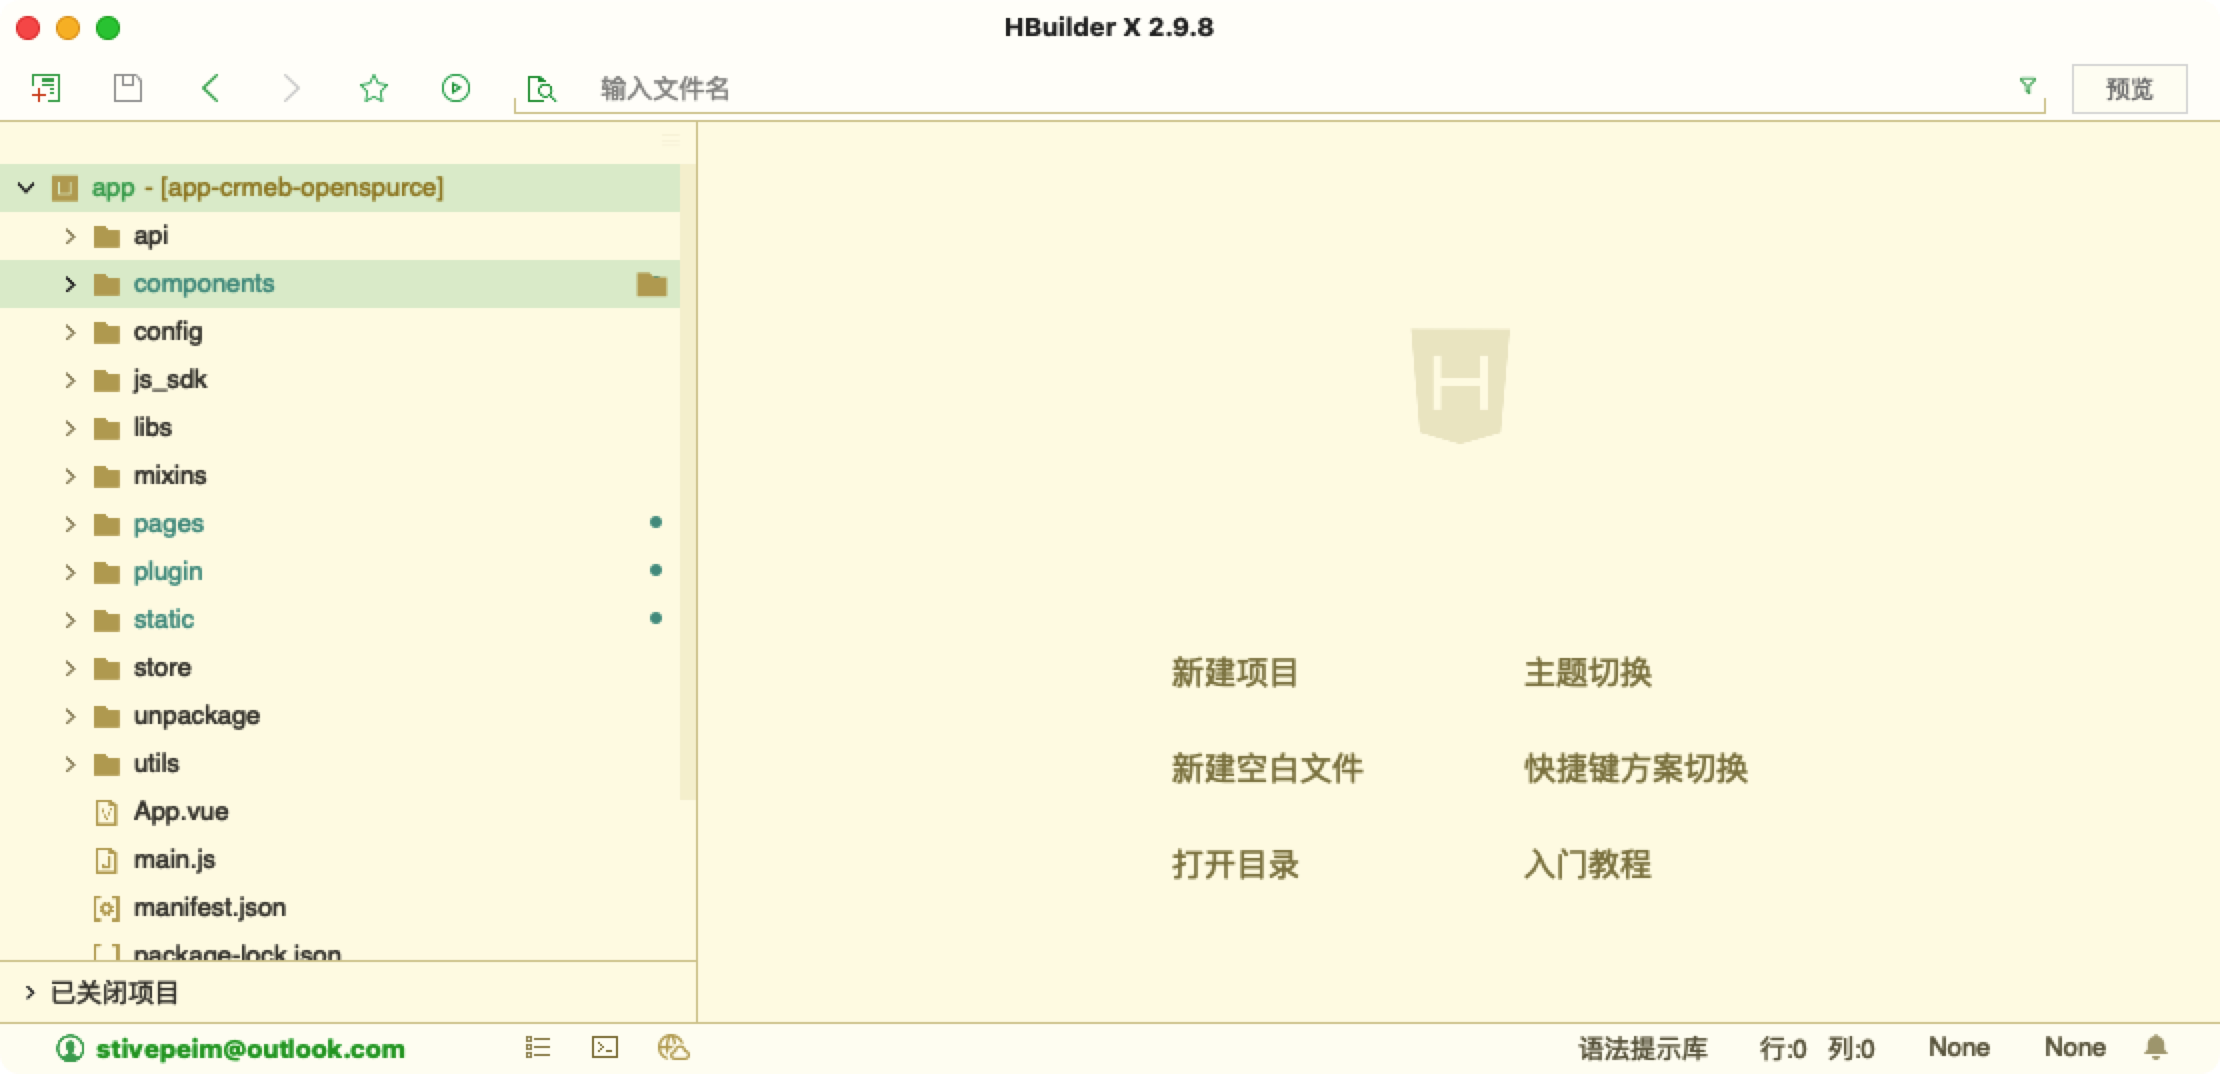Expand the api folder
Viewport: 2220px width, 1074px height.
click(x=70, y=236)
